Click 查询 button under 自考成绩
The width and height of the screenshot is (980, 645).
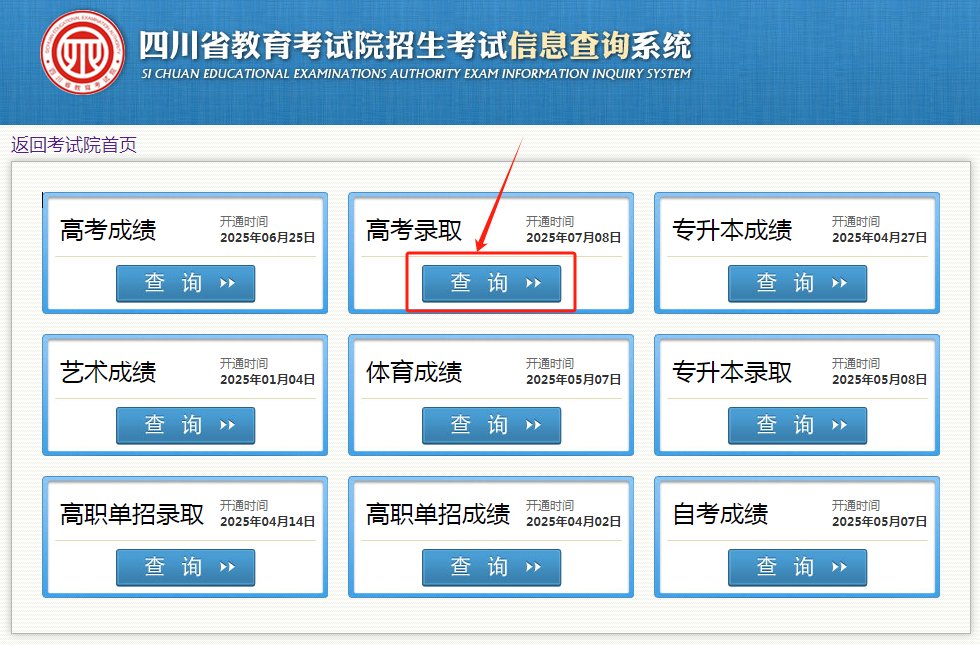[x=798, y=568]
